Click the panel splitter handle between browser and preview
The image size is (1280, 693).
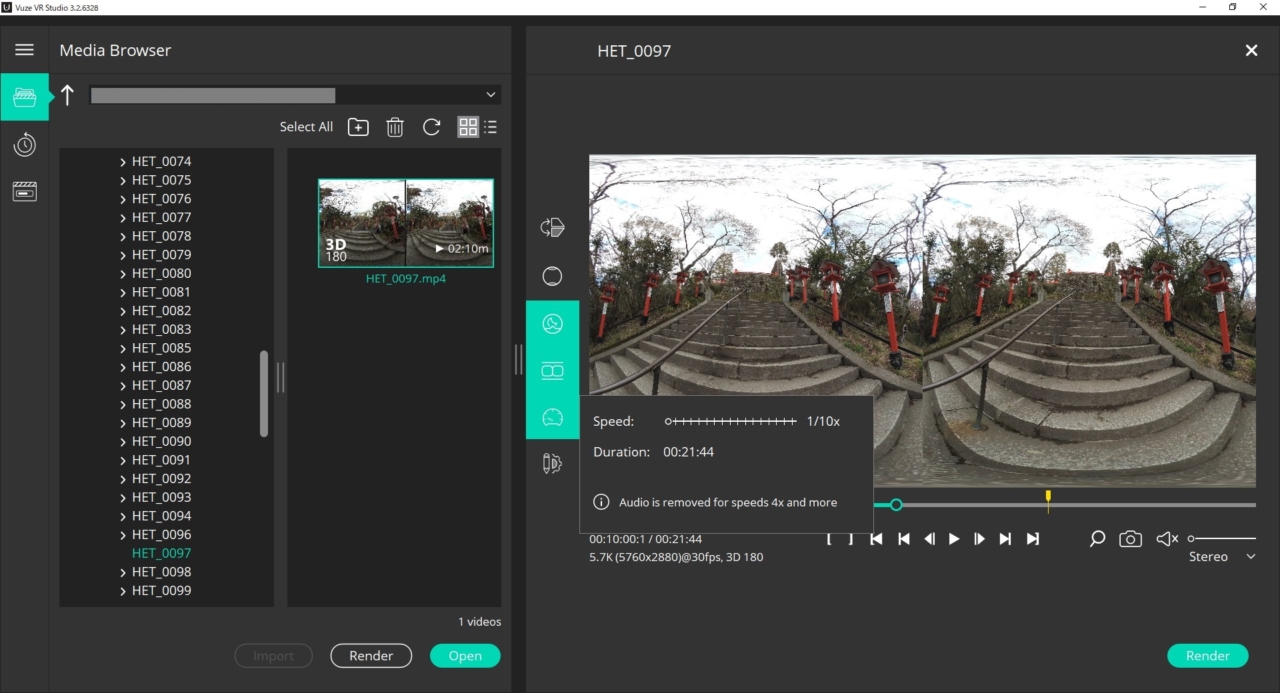518,360
